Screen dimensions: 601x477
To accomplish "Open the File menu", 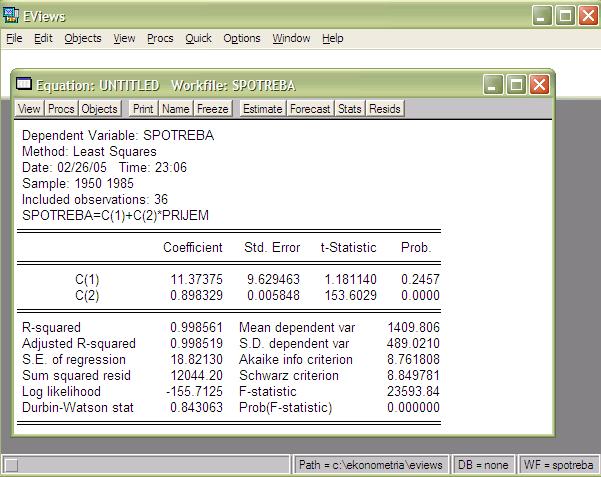I will (13, 38).
